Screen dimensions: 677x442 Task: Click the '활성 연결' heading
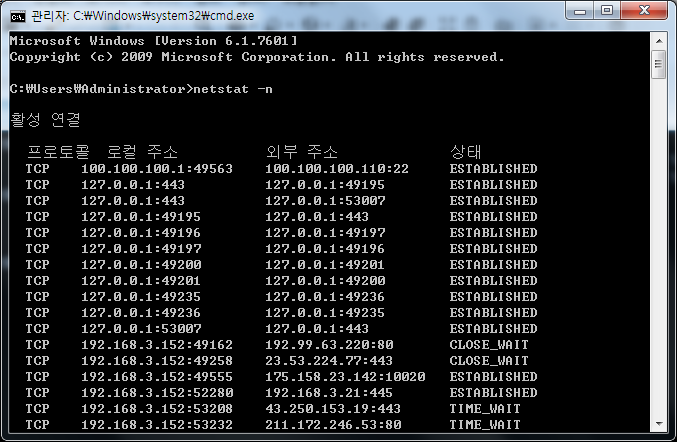[x=45, y=120]
